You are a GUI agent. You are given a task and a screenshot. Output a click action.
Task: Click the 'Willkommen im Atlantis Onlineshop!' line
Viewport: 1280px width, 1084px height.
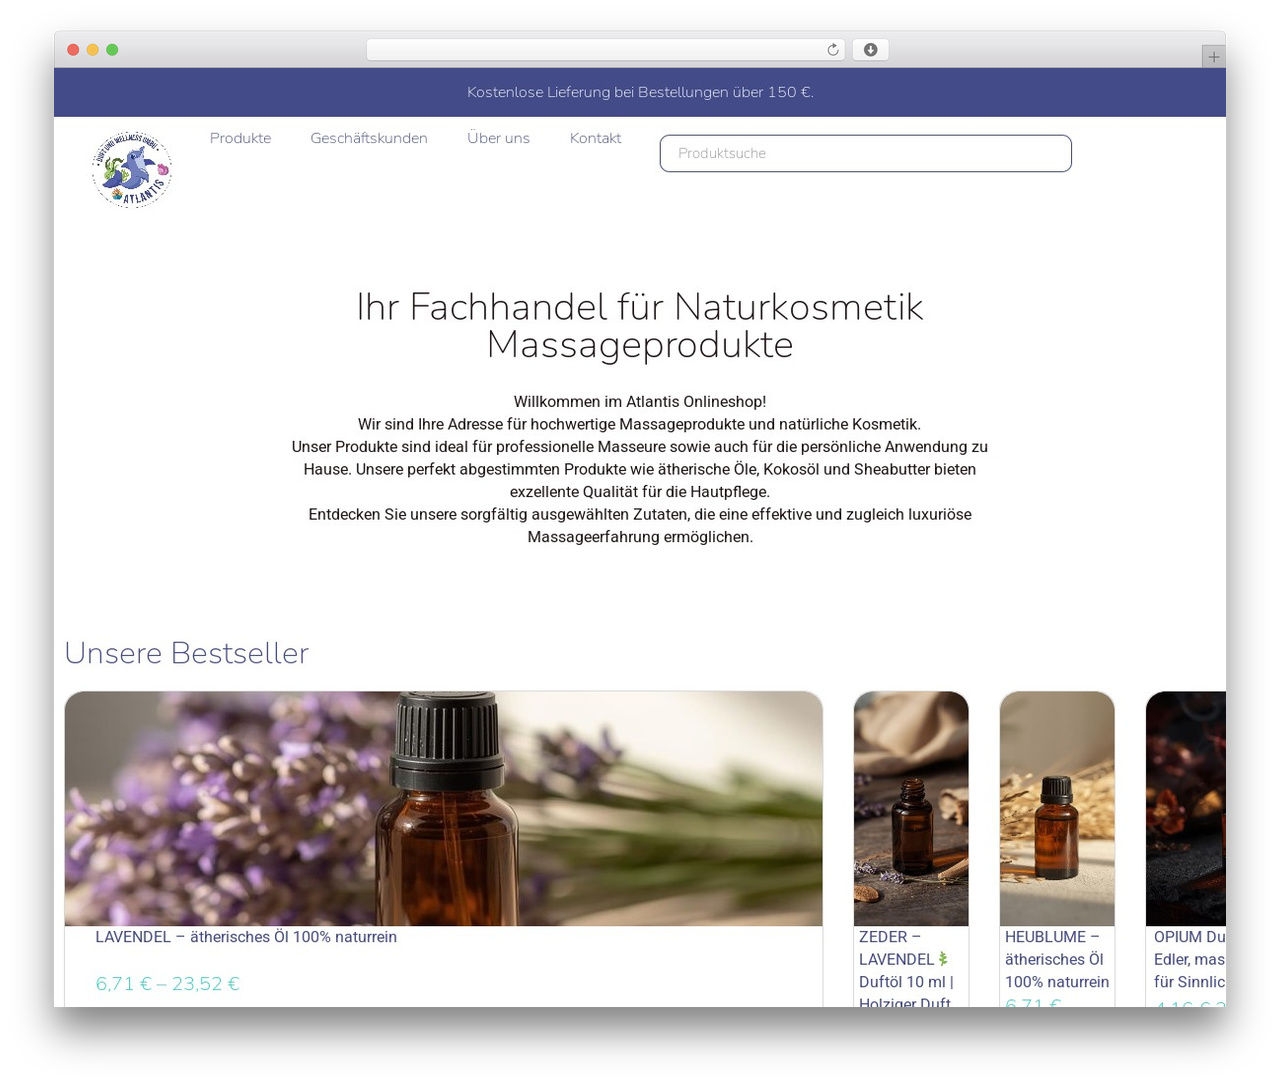640,402
